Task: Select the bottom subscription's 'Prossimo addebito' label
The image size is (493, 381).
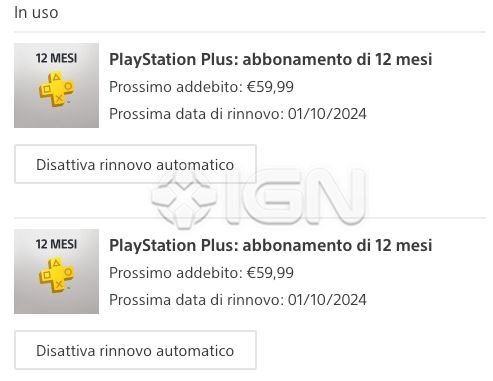Action: (176, 273)
